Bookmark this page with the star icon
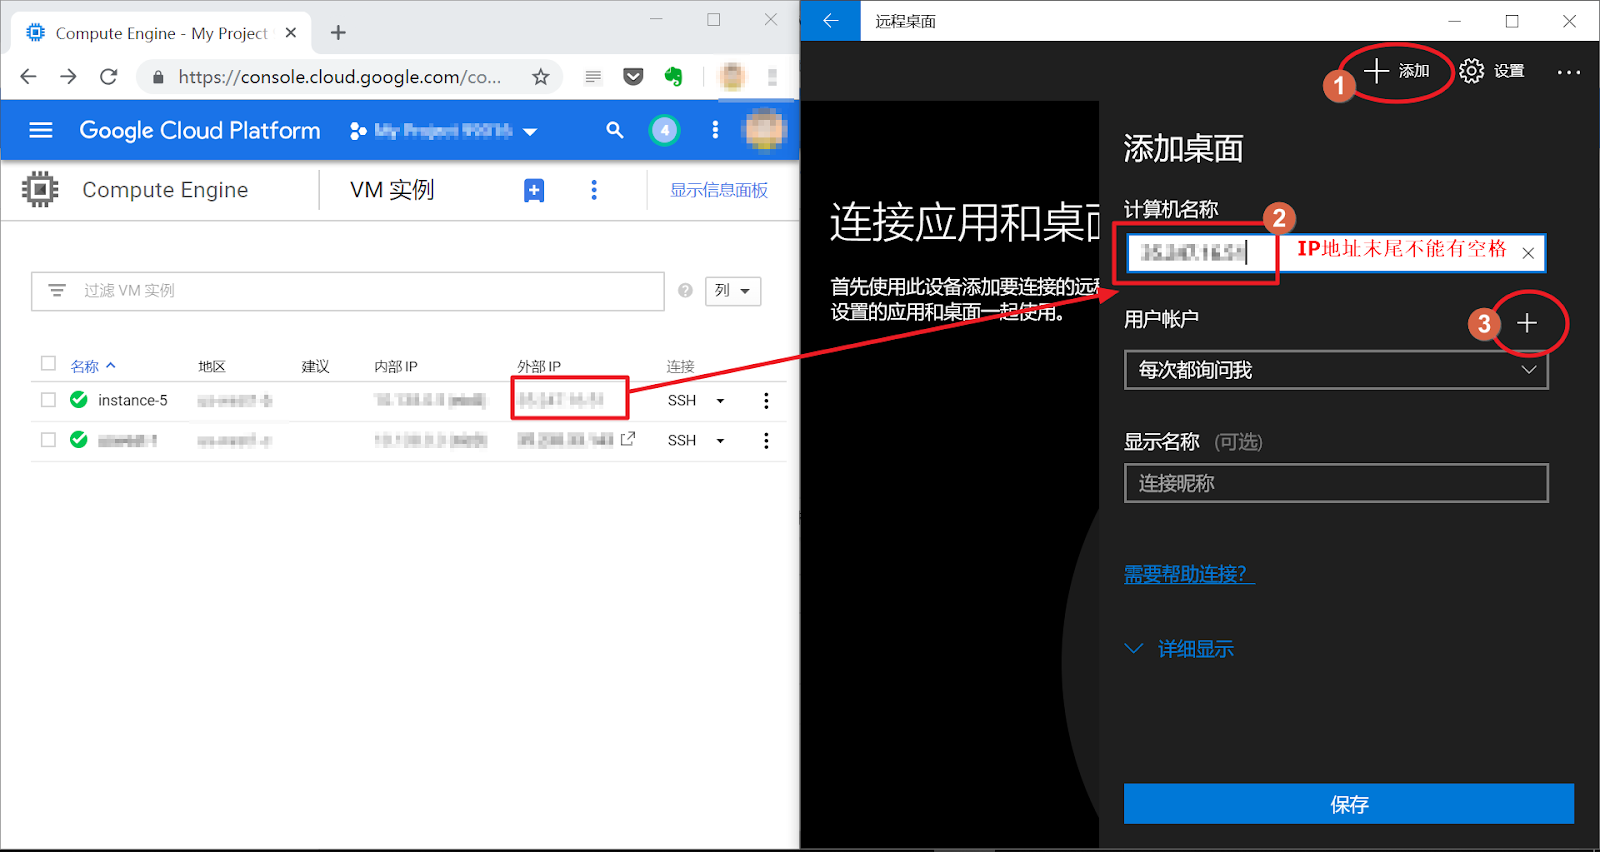1600x852 pixels. click(x=540, y=77)
